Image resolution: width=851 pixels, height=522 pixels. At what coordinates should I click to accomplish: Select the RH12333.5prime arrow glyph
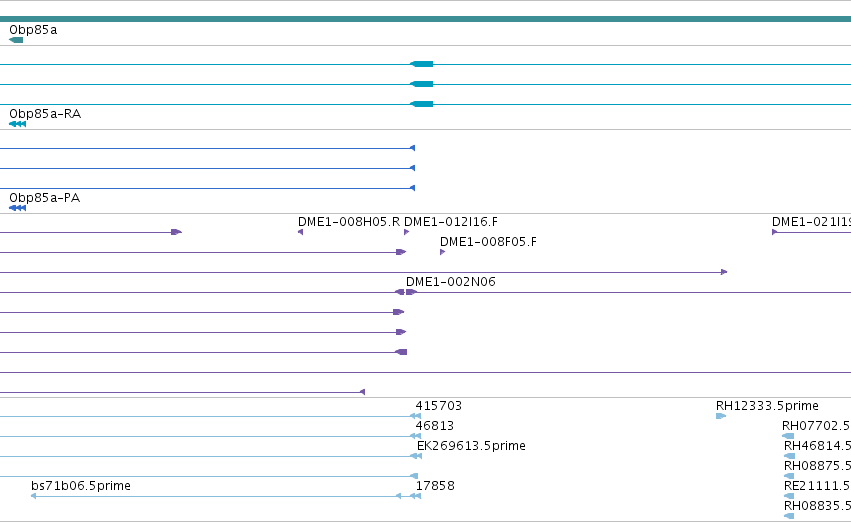coord(721,416)
